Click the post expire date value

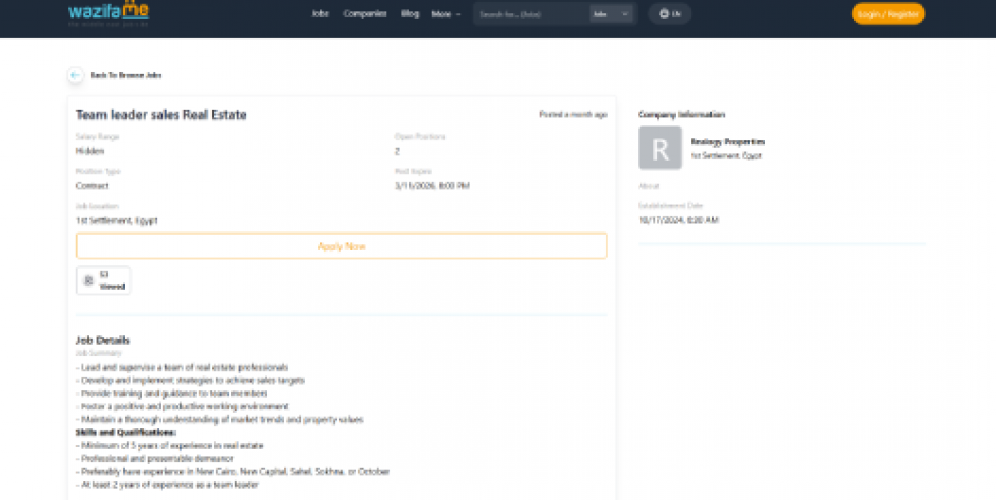coord(432,186)
